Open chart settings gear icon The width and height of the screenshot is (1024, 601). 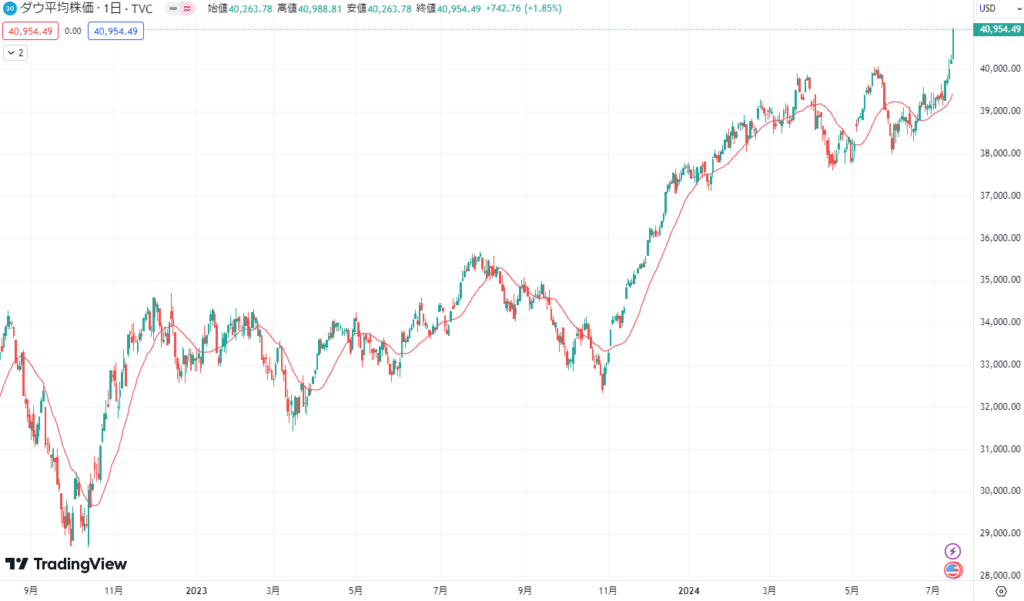click(999, 591)
